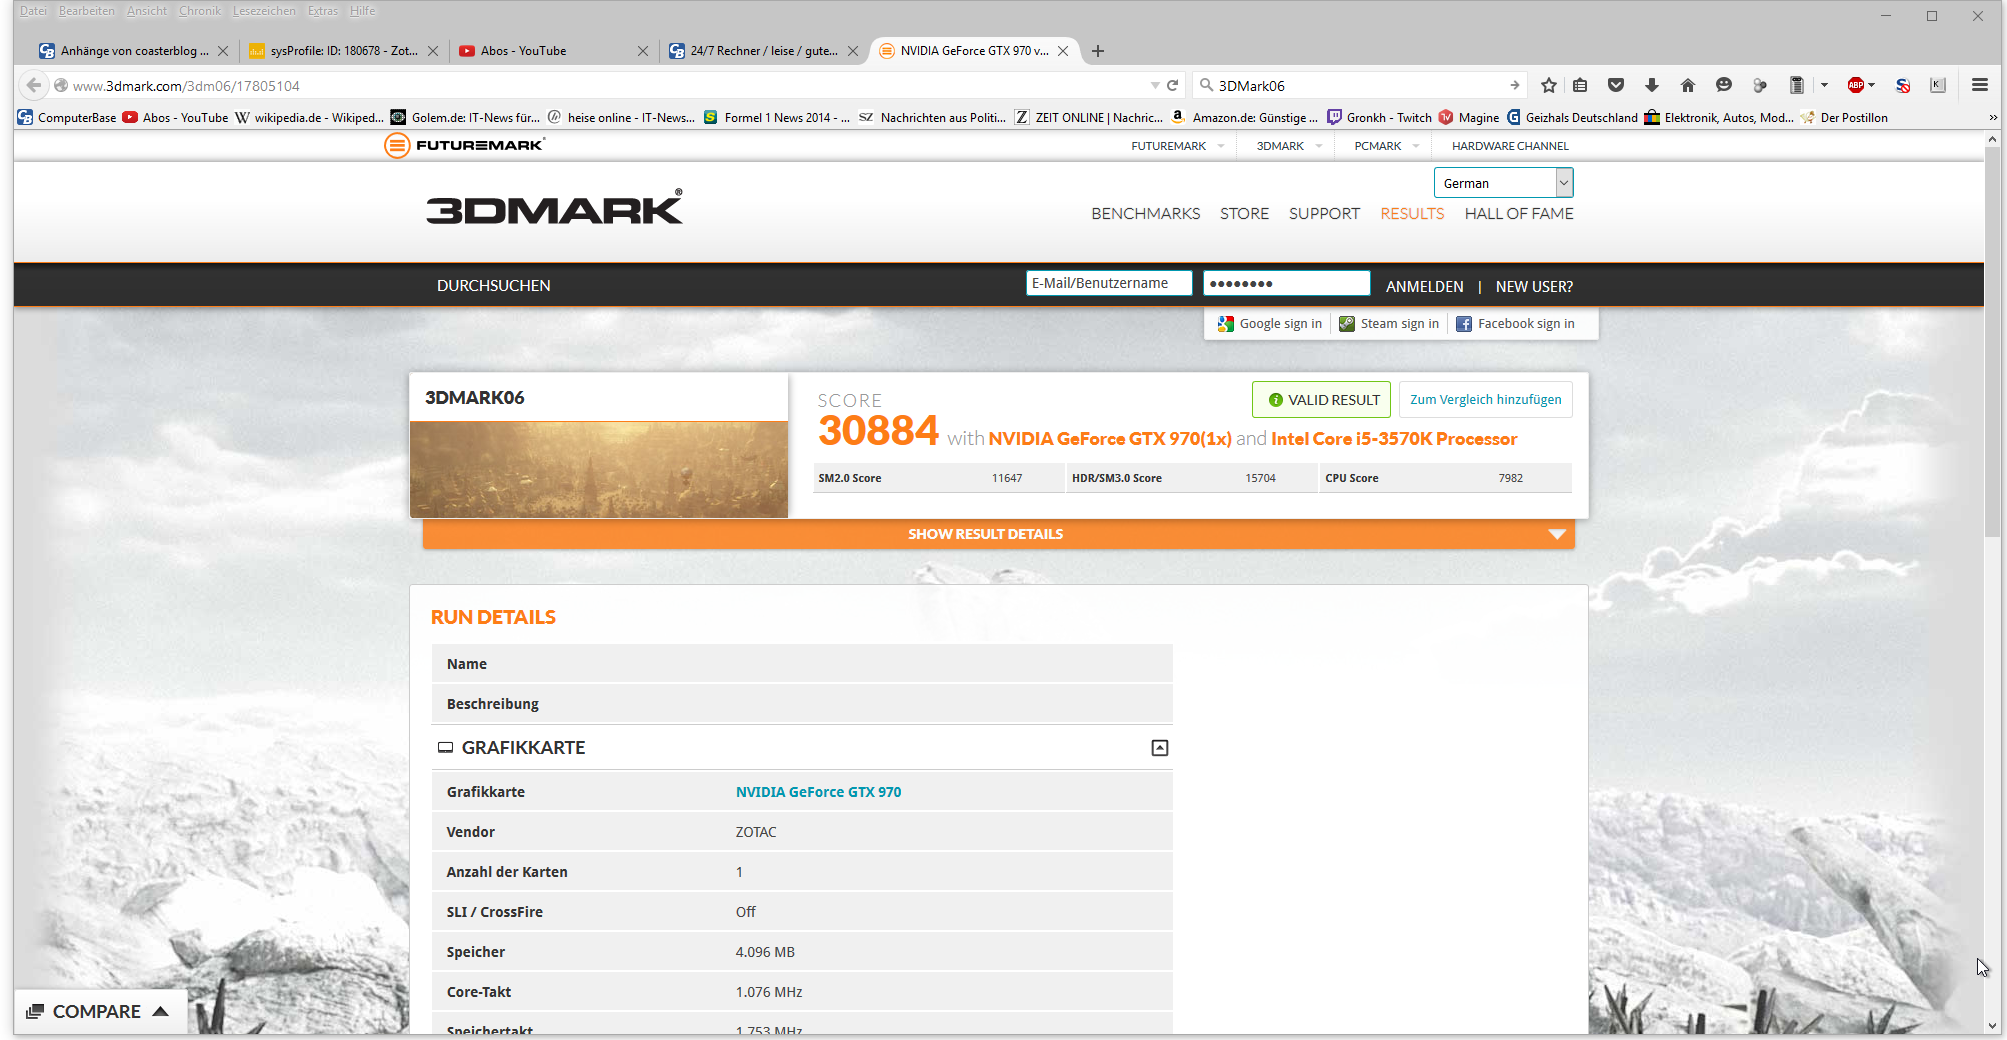Viewport: 2007px width, 1040px height.
Task: Click the Pocket save icon
Action: [1616, 85]
